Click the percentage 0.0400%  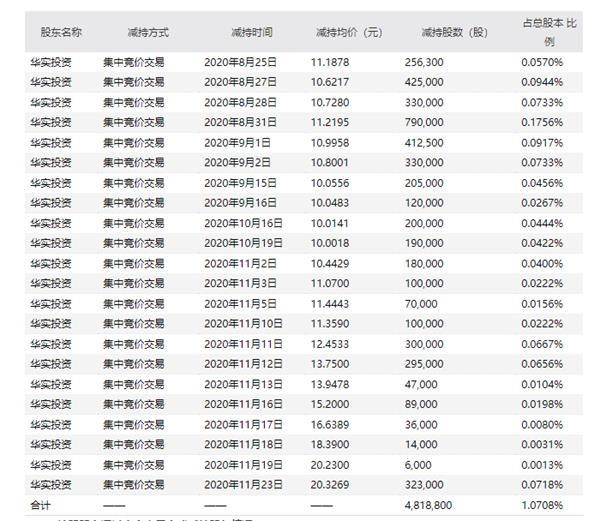(x=542, y=264)
